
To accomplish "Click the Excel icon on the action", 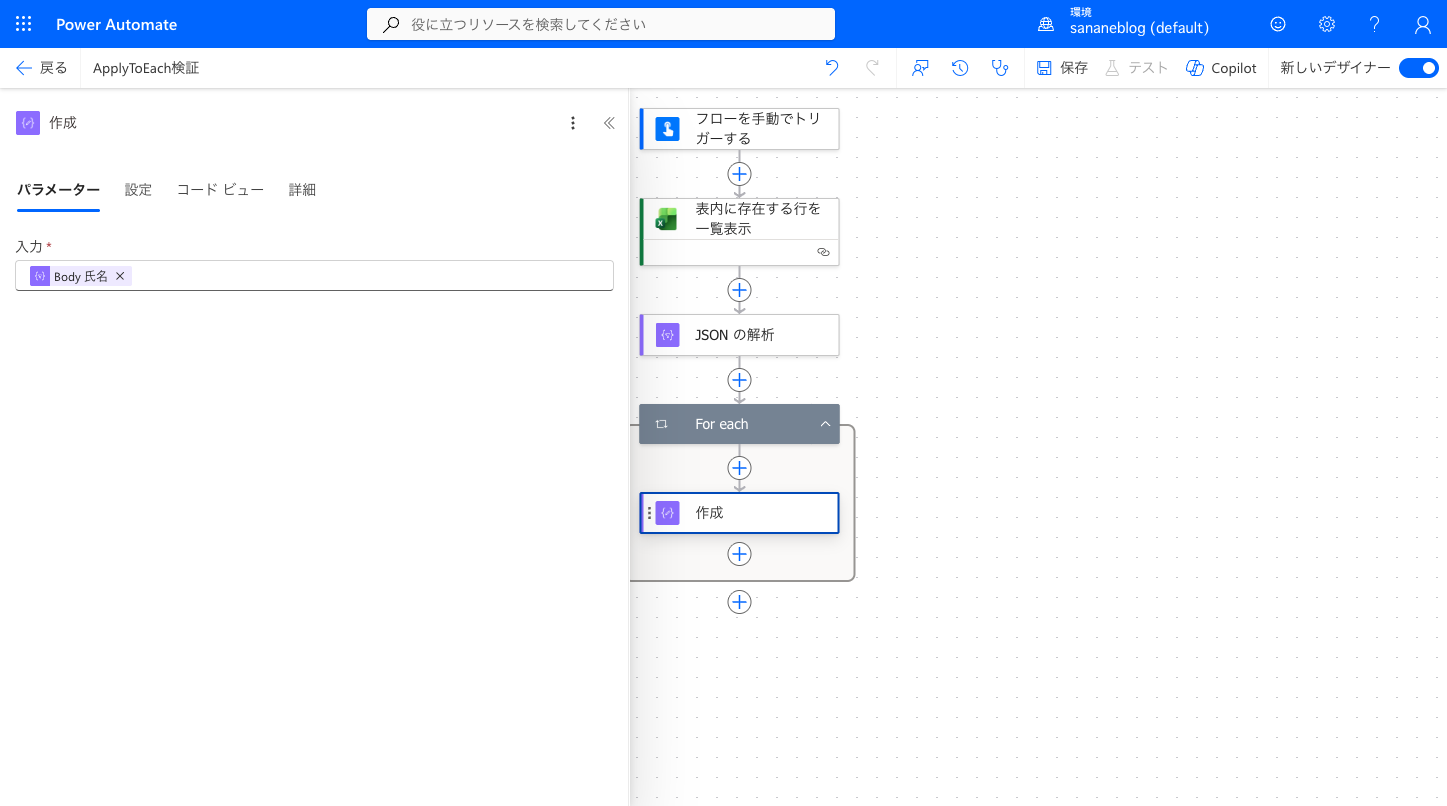I will (x=667, y=219).
